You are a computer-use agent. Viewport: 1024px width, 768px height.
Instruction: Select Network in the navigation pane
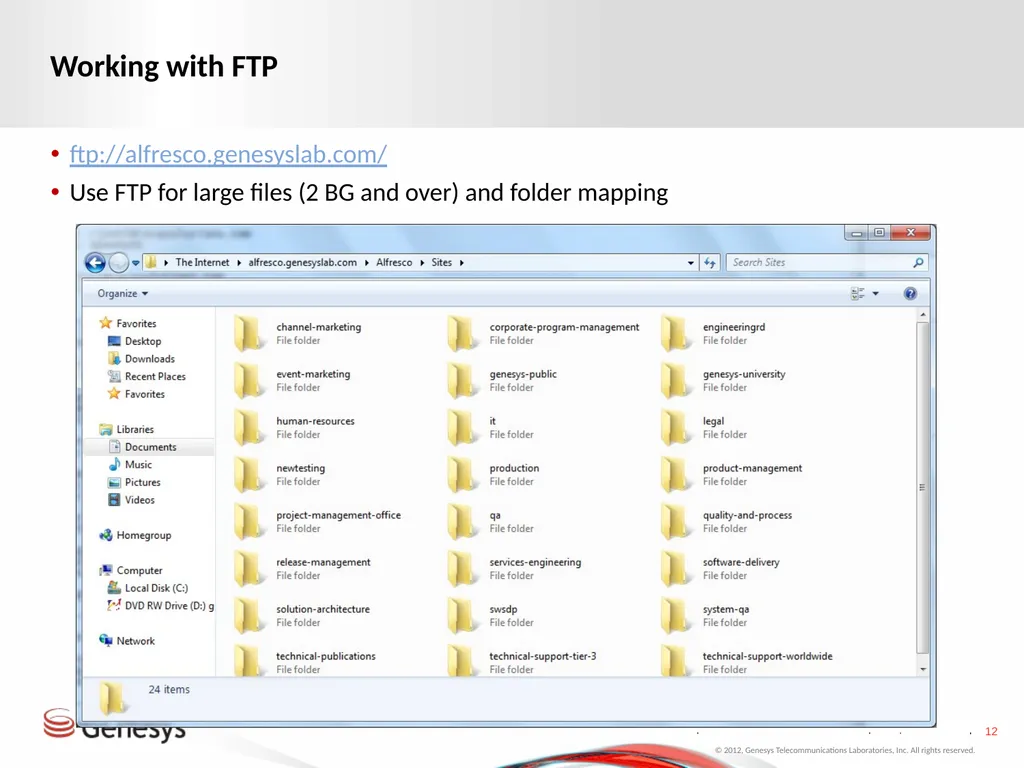click(x=127, y=641)
